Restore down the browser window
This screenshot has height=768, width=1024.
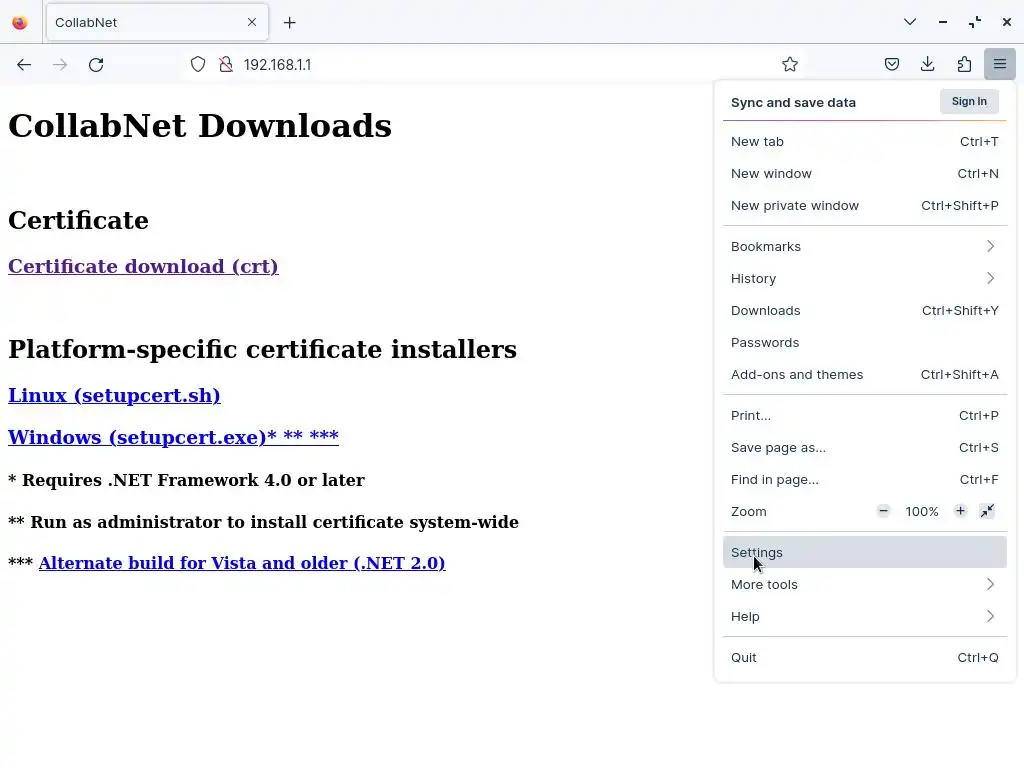point(975,22)
